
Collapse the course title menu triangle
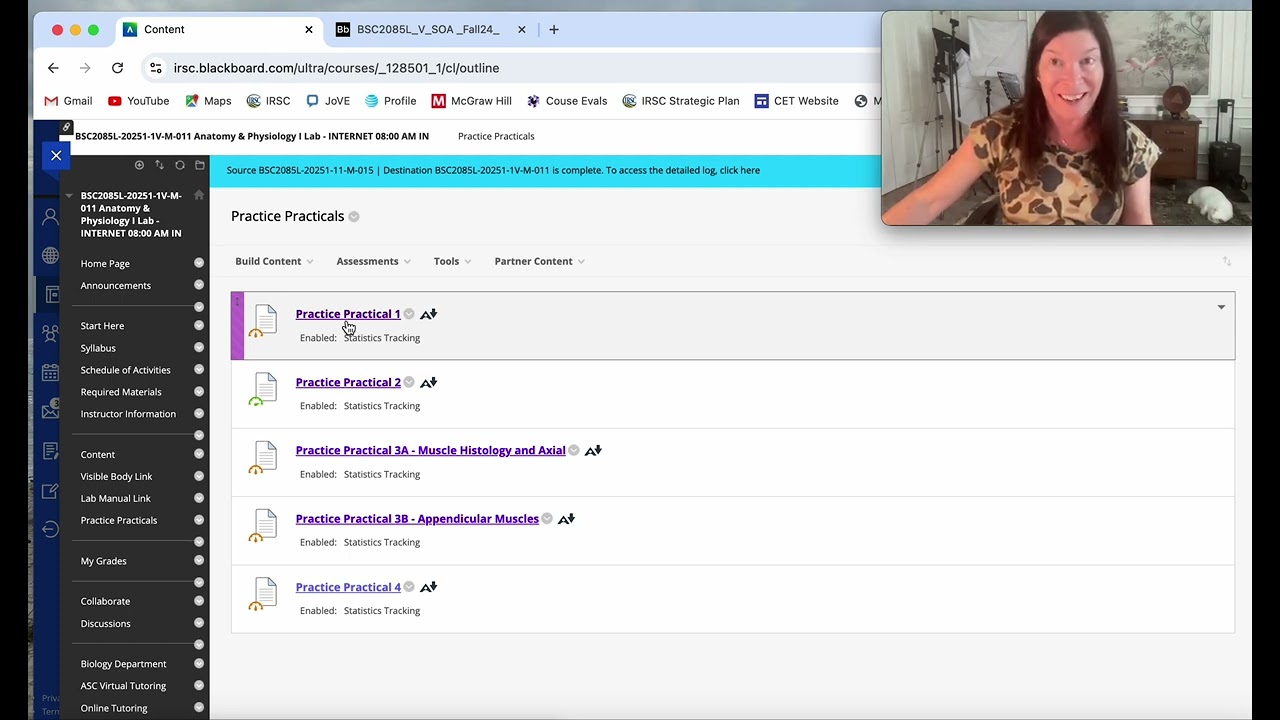point(70,196)
